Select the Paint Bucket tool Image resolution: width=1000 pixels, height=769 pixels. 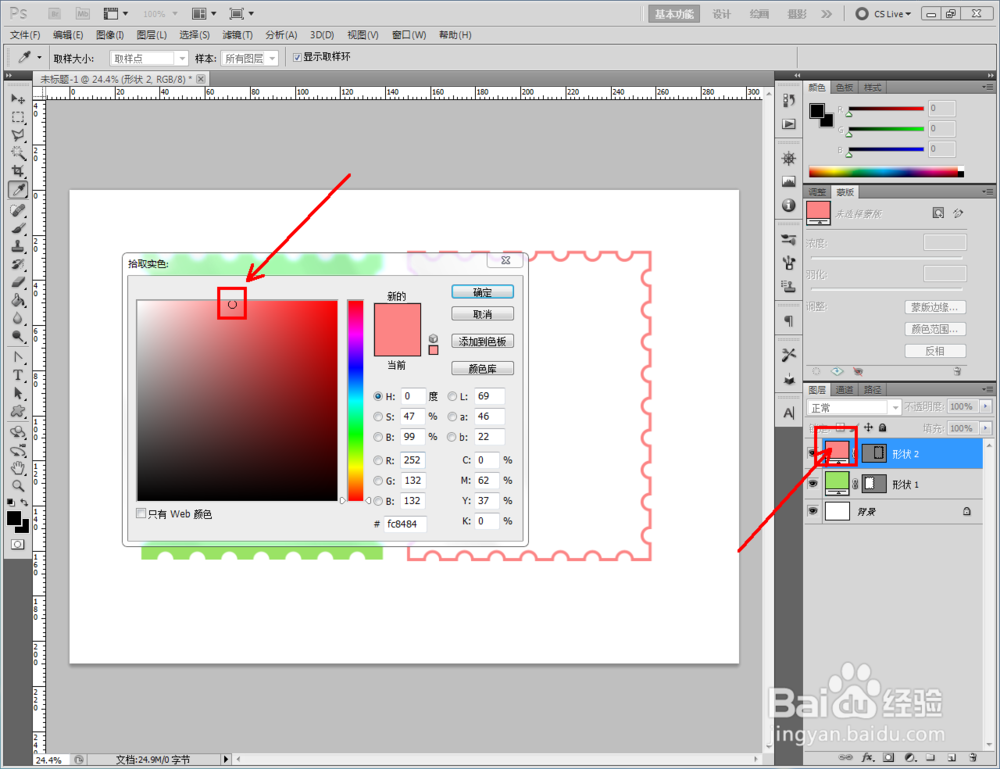(x=18, y=300)
